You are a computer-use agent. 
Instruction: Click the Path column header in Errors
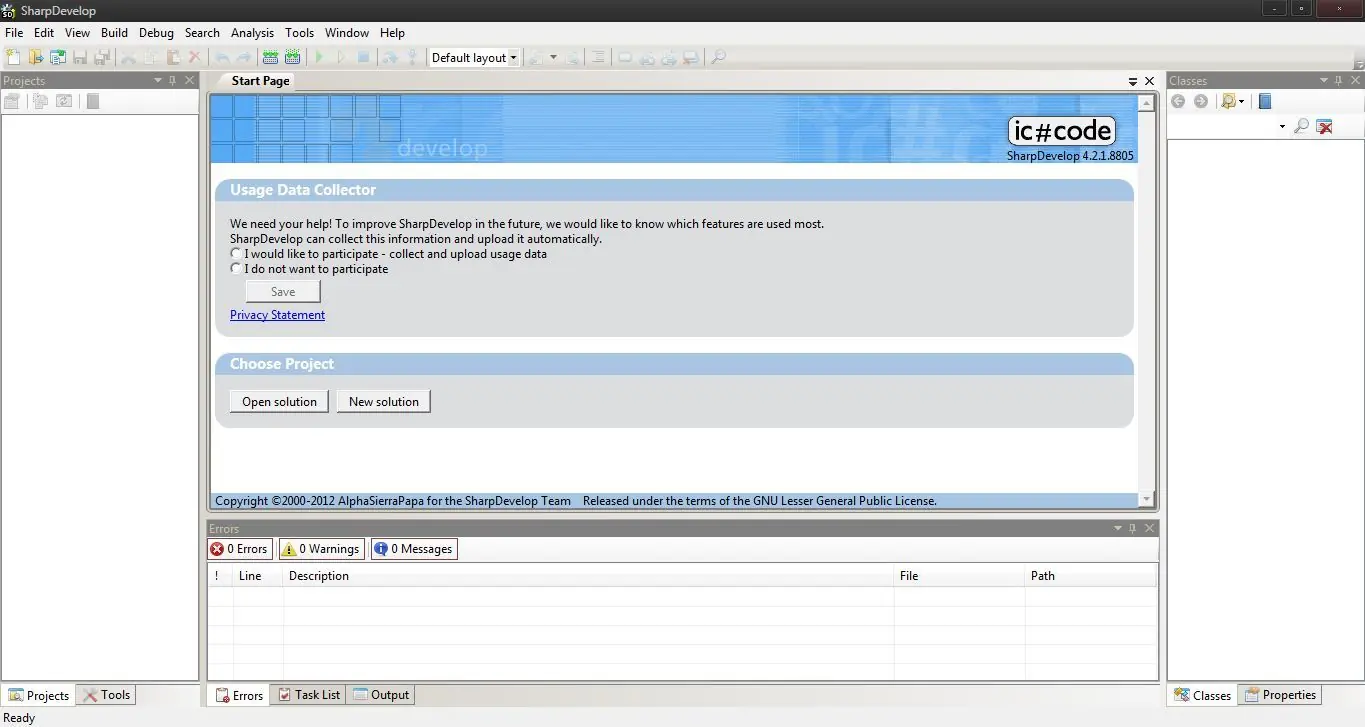pyautogui.click(x=1090, y=576)
